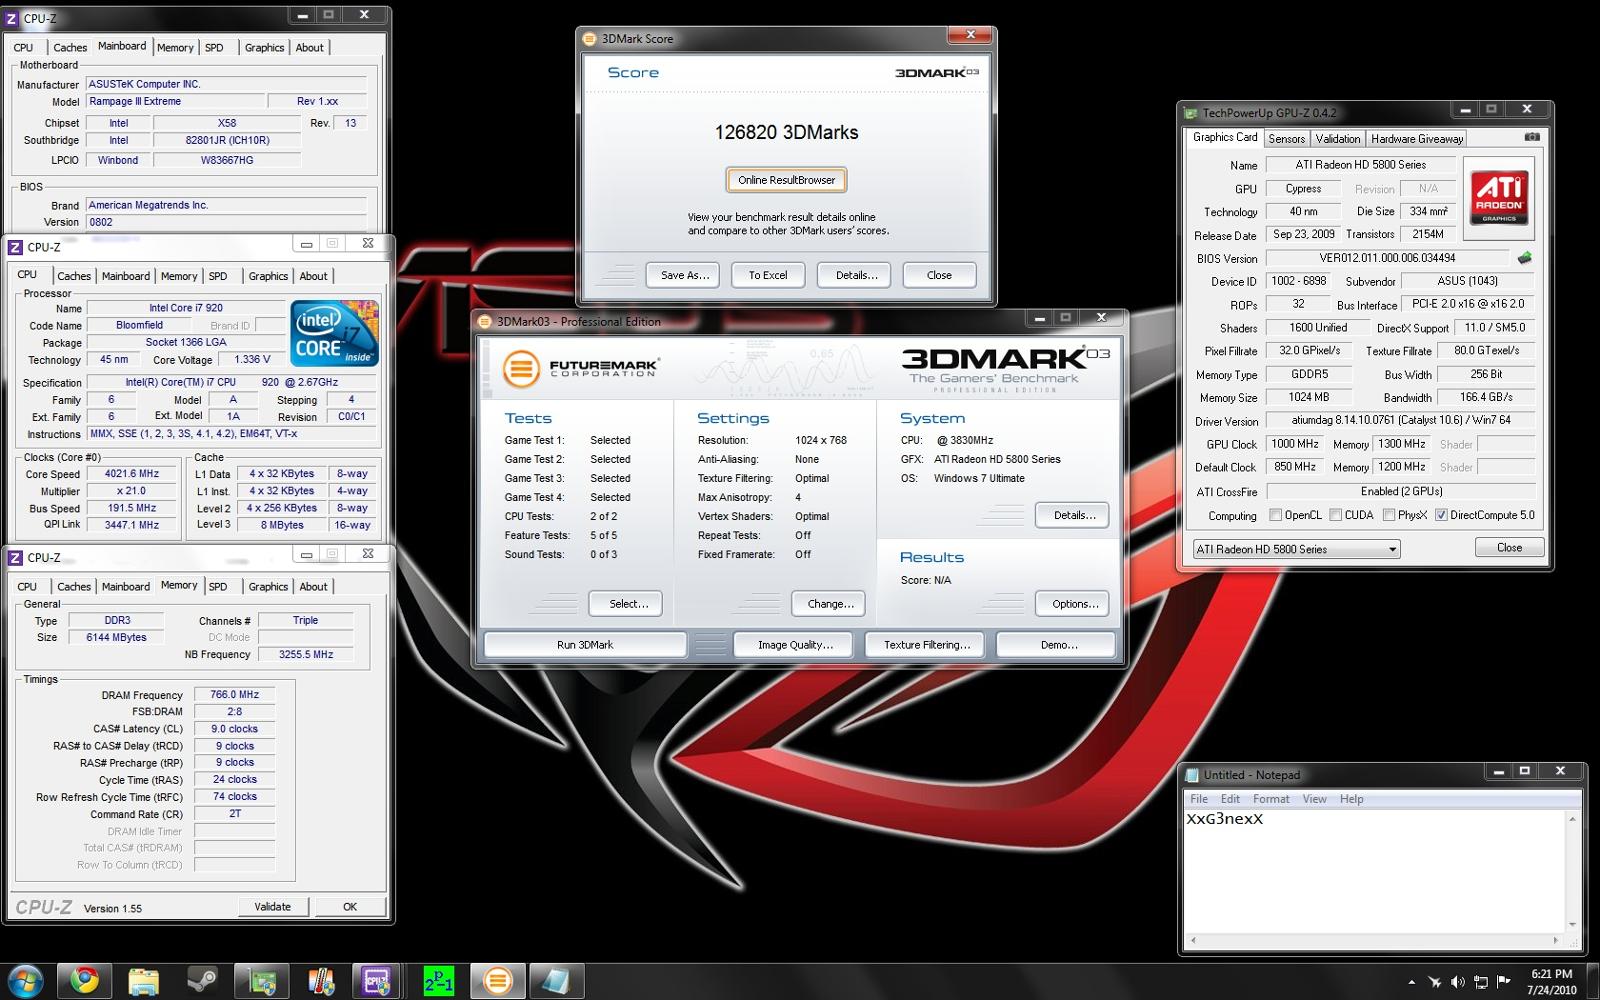The height and width of the screenshot is (1000, 1600).
Task: Open the green 2P-1 Prime taskbar icon
Action: point(438,981)
